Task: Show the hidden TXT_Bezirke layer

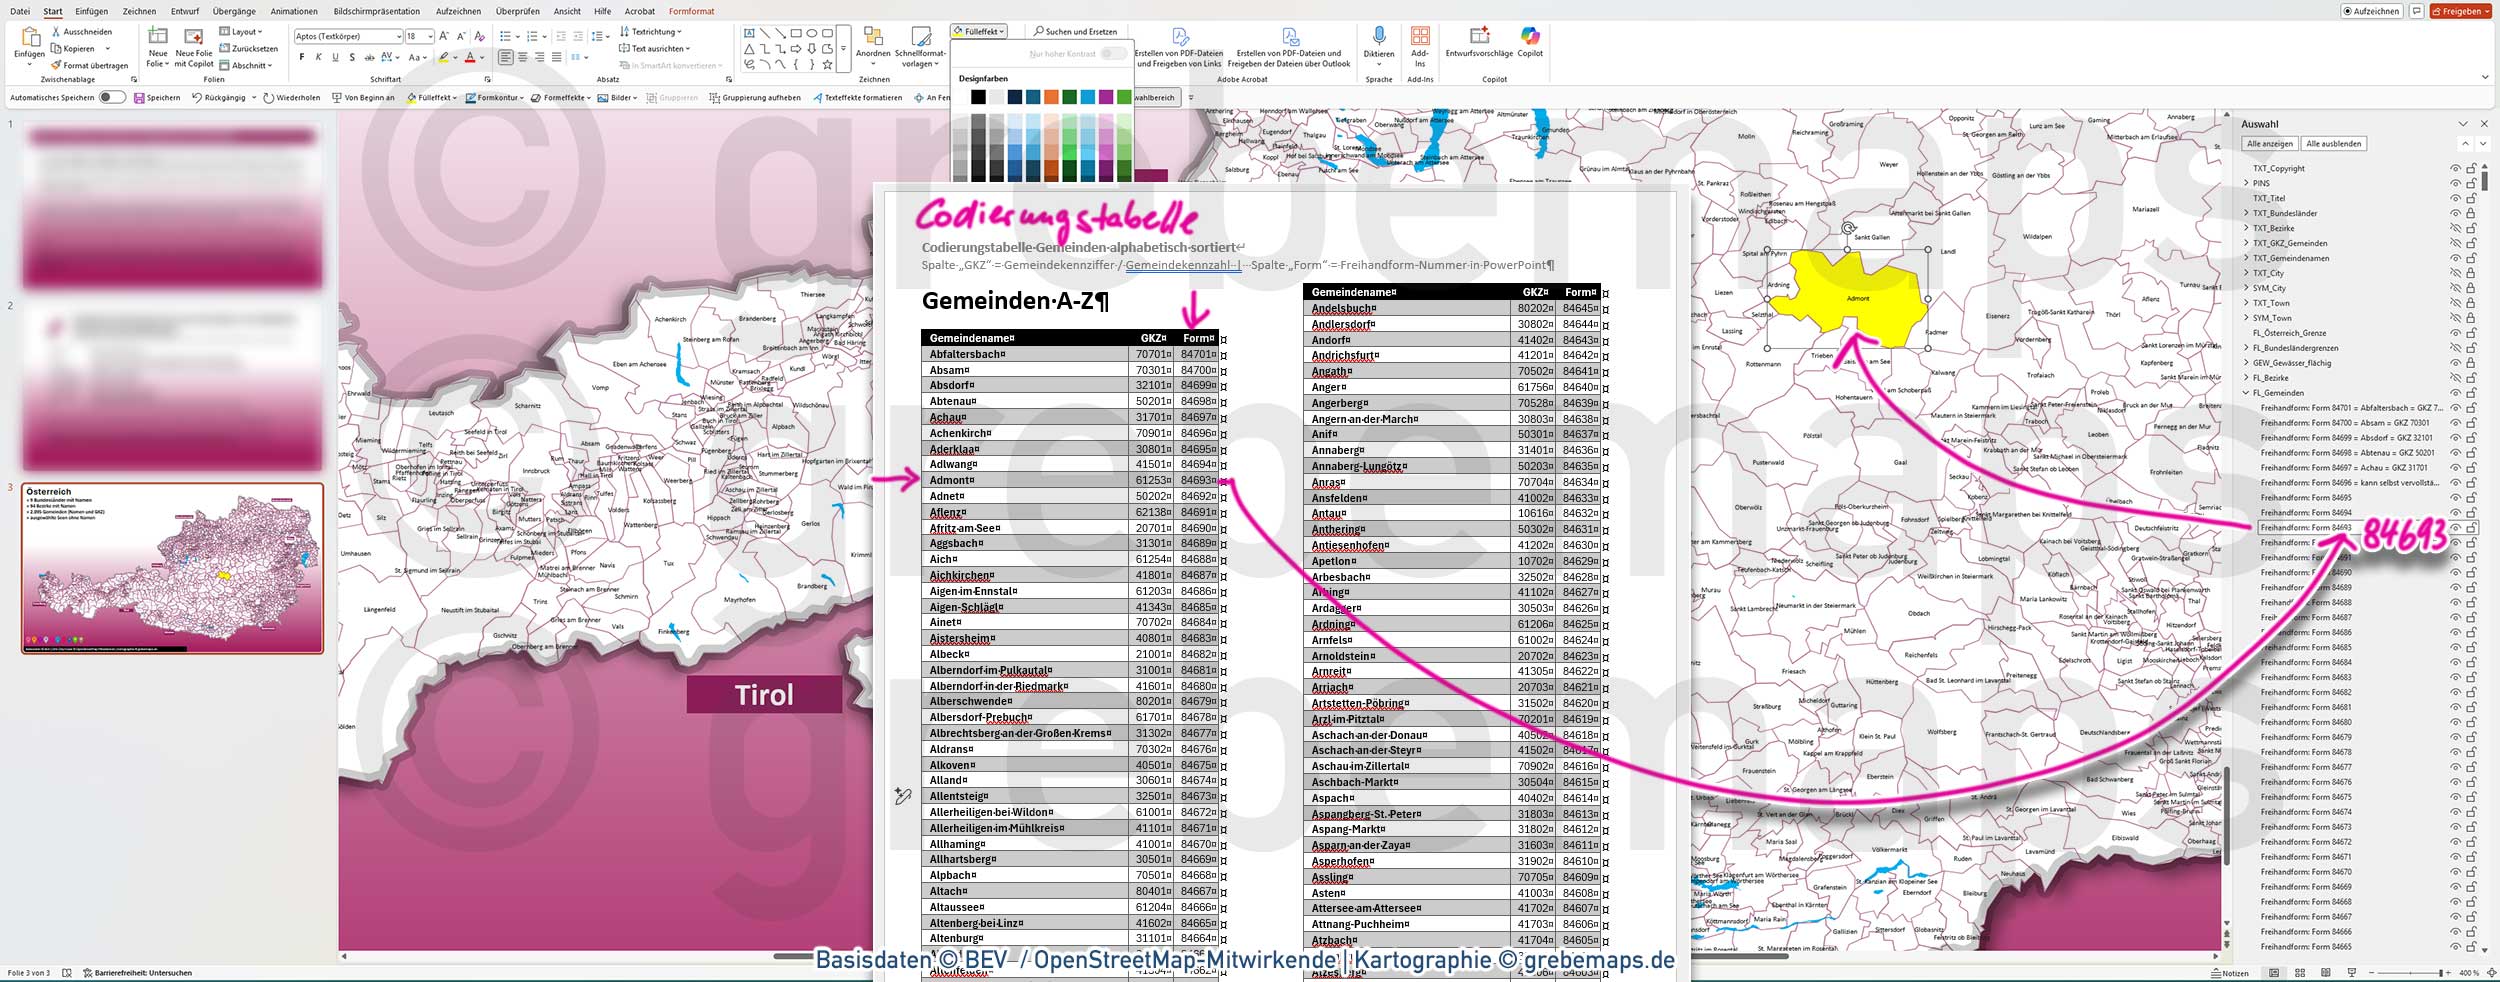Action: coord(2454,229)
